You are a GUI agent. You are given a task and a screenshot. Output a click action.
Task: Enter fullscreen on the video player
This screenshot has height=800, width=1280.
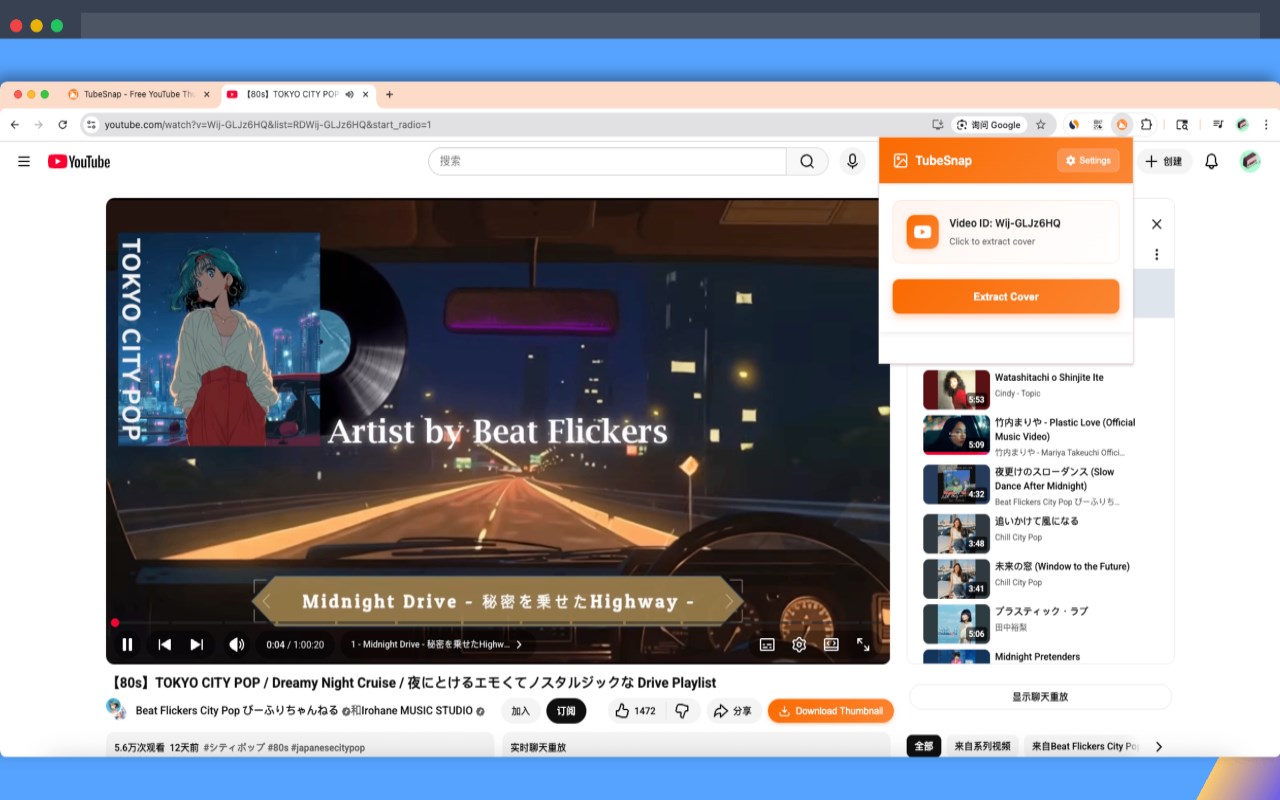tap(863, 645)
